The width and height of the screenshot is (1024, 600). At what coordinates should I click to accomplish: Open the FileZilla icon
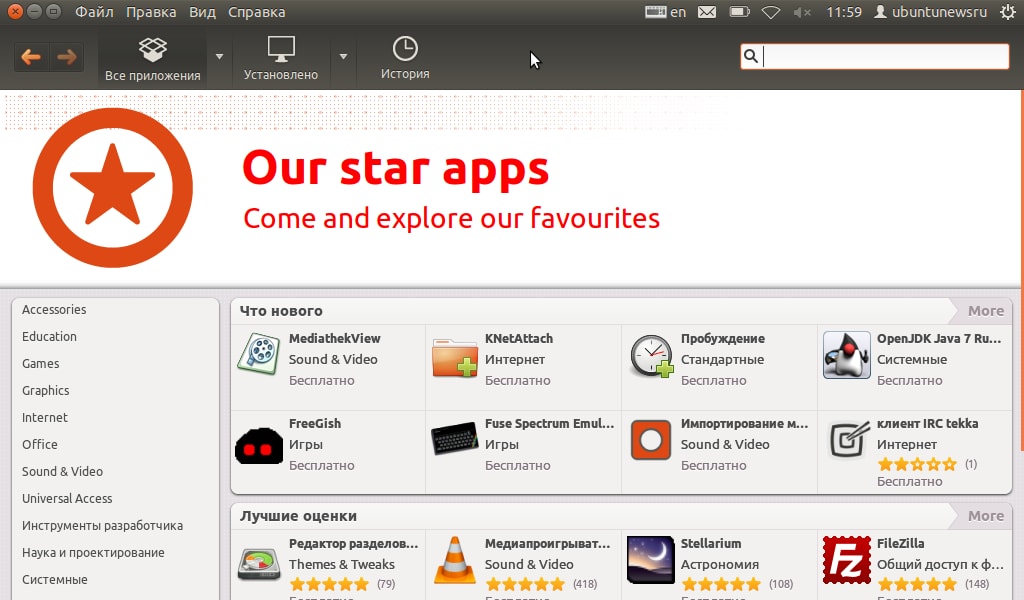tap(846, 560)
